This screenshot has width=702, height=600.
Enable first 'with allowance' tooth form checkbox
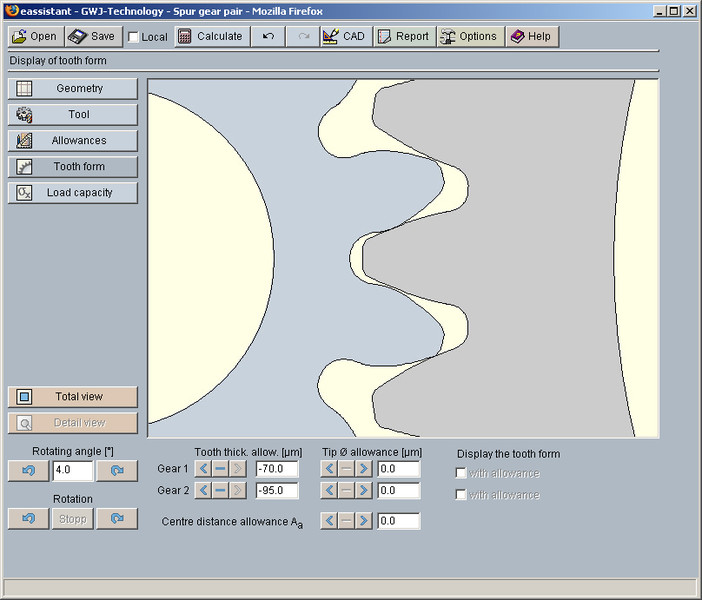(461, 473)
